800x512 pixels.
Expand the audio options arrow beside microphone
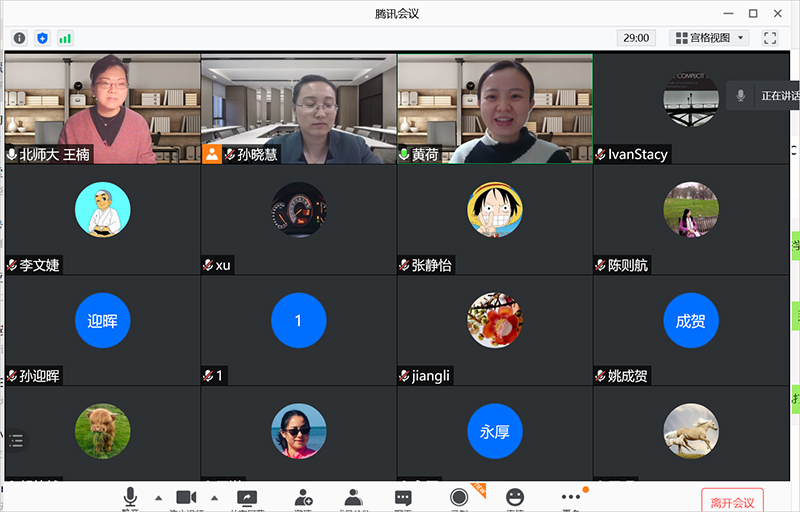[x=158, y=498]
